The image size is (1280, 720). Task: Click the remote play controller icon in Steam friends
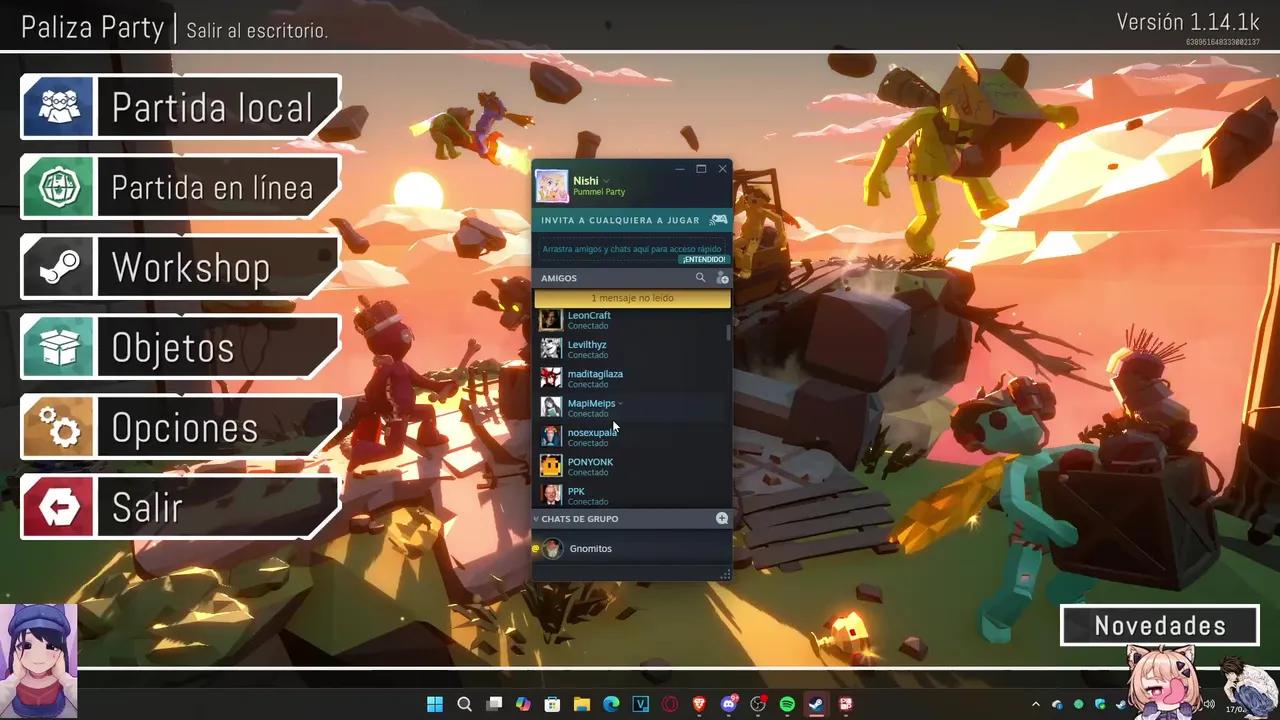point(718,220)
